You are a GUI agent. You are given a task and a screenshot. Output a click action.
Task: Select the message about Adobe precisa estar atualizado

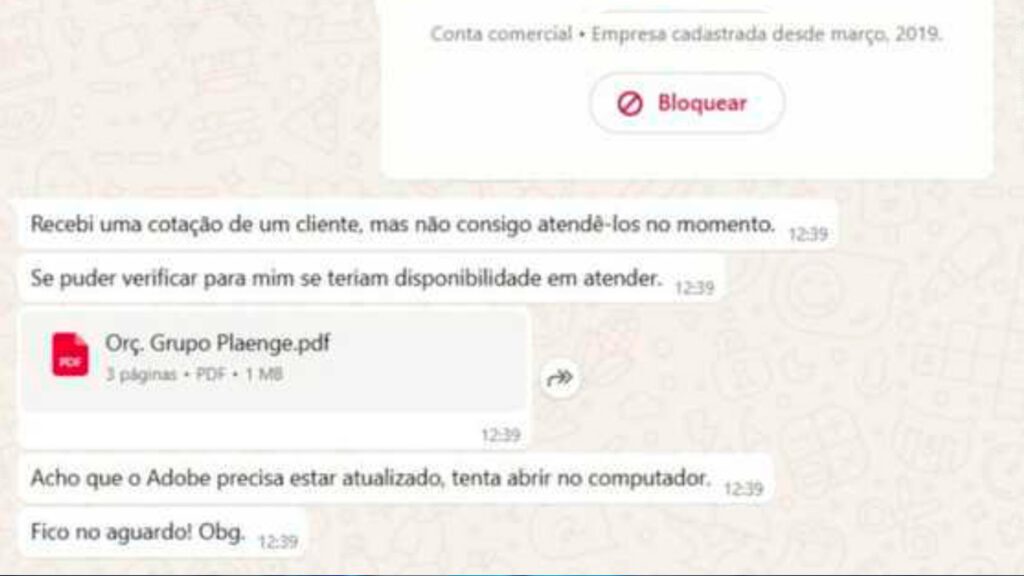point(396,479)
